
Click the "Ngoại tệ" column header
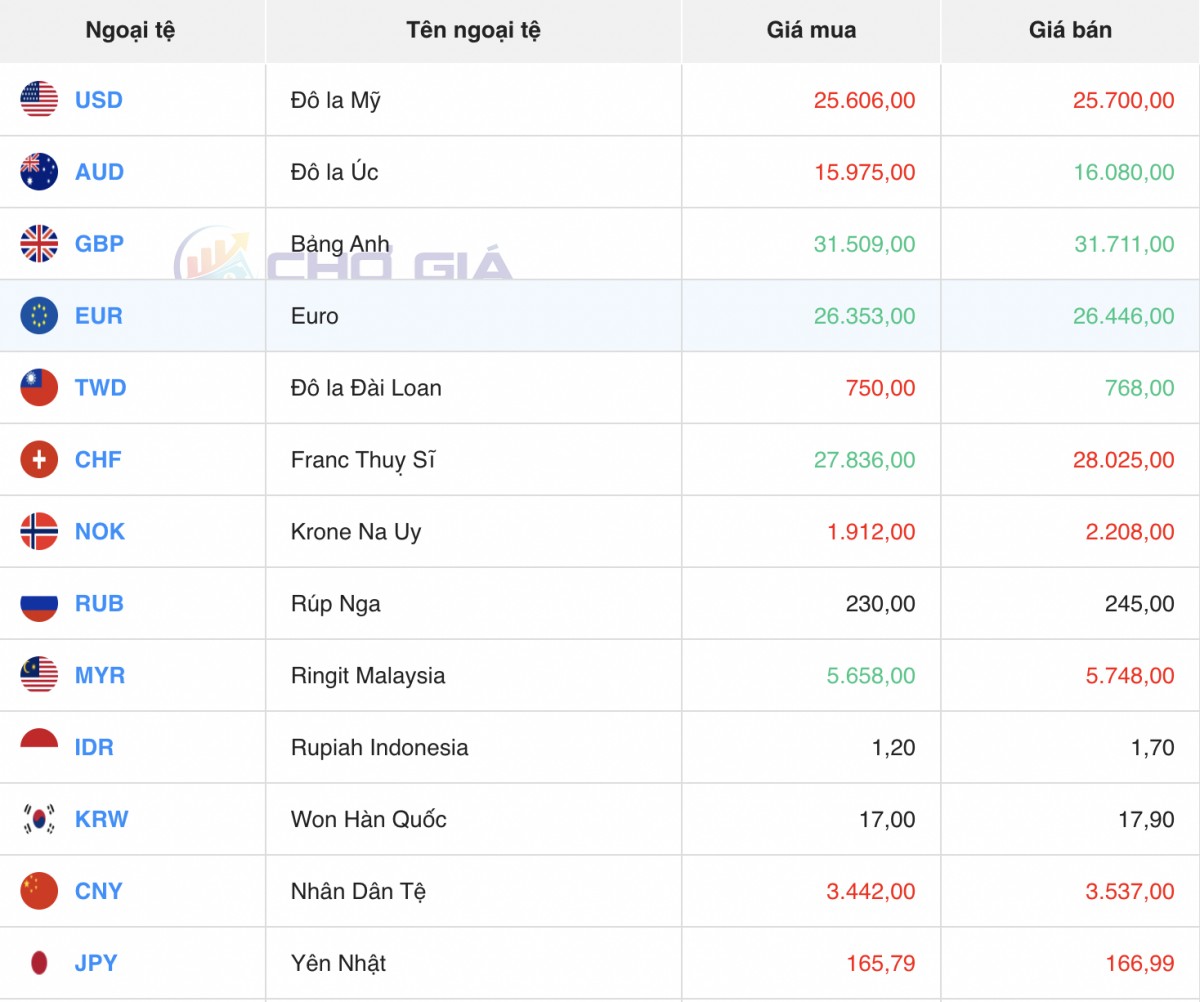[130, 30]
